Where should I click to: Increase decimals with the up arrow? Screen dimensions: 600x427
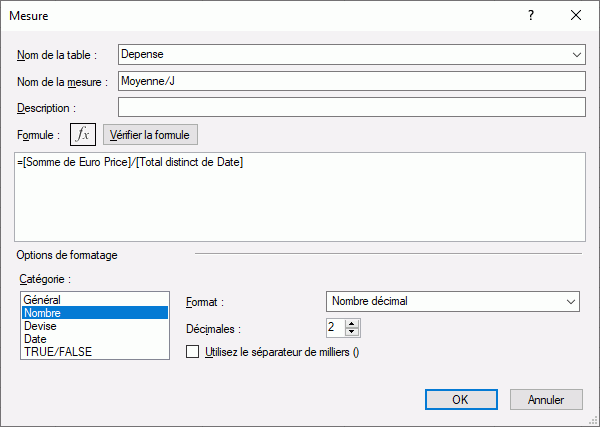[351, 322]
